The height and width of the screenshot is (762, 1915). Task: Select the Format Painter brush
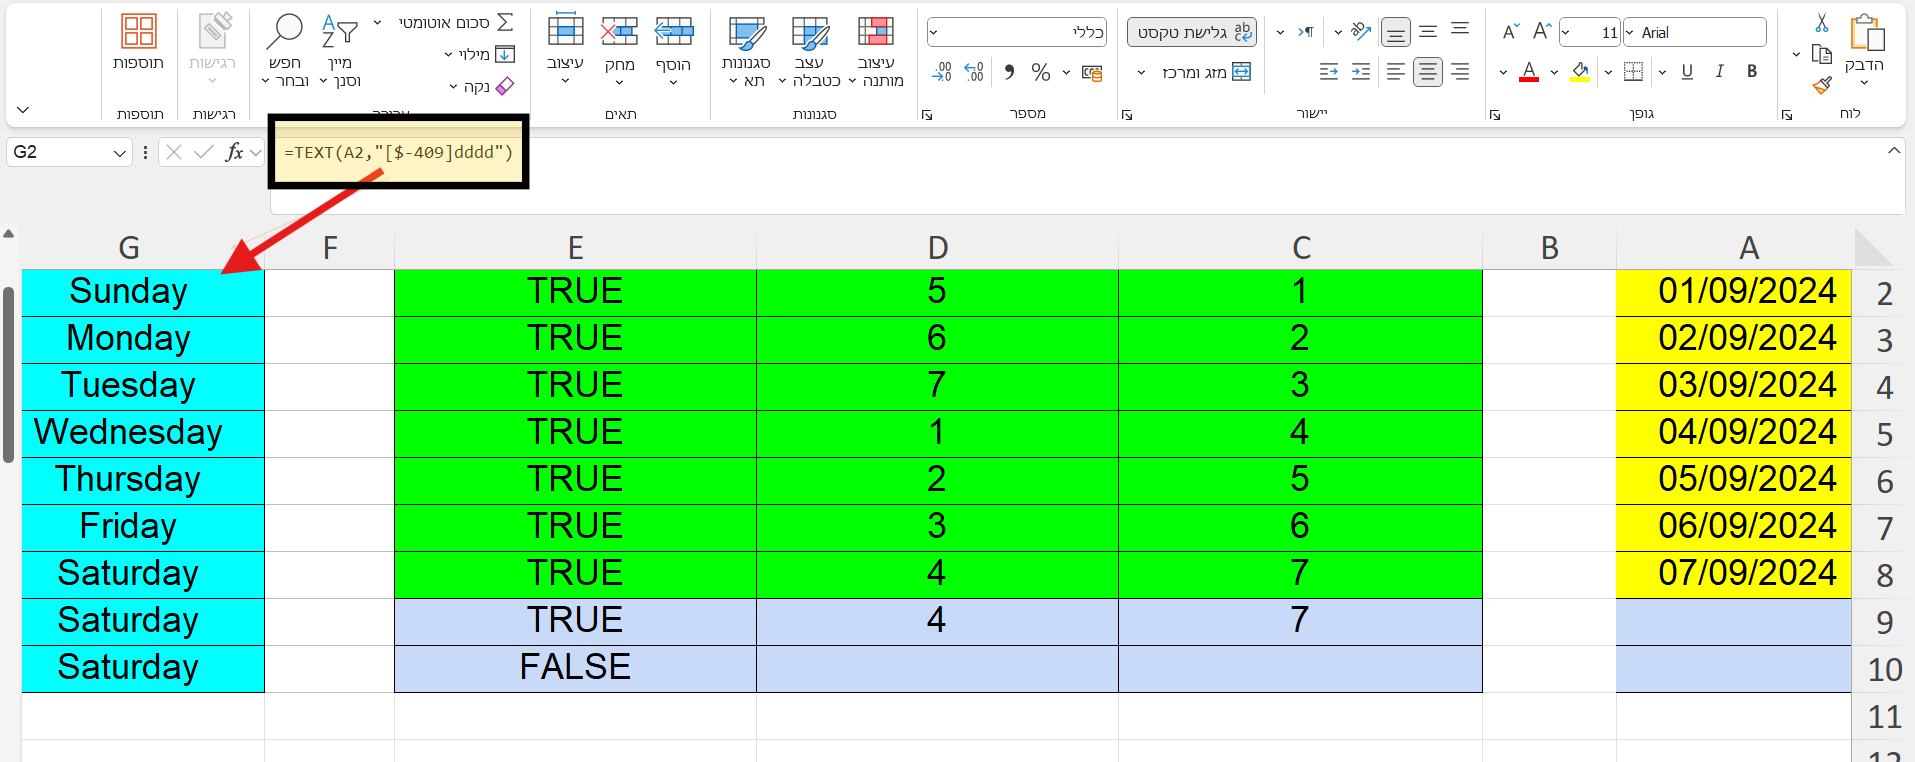click(1821, 86)
